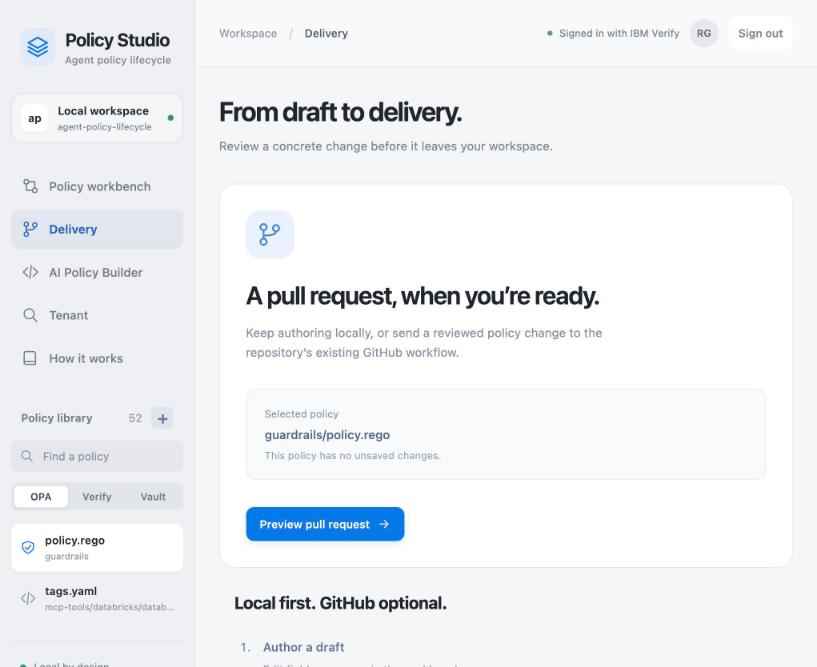Click 'This policy has no unsaved changes.' text
817x667 pixels.
[x=353, y=455]
